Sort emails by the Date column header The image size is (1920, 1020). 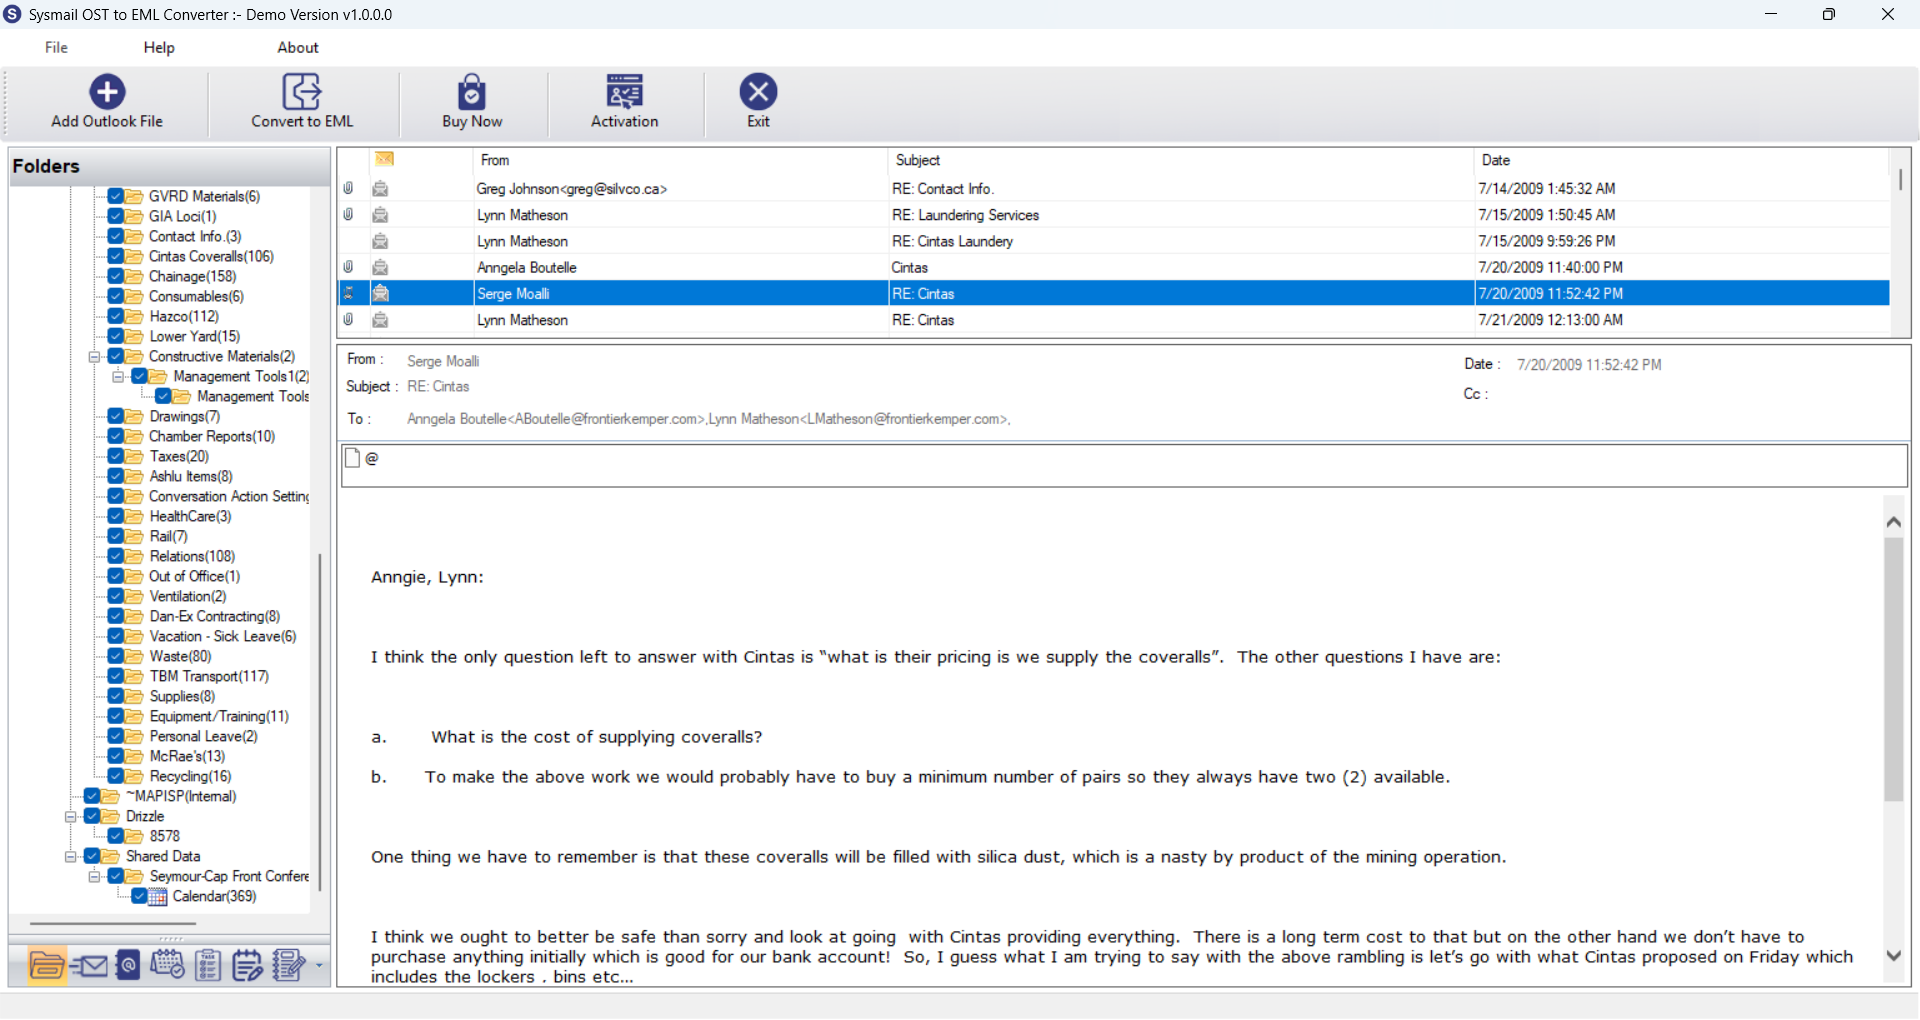pyautogui.click(x=1681, y=160)
